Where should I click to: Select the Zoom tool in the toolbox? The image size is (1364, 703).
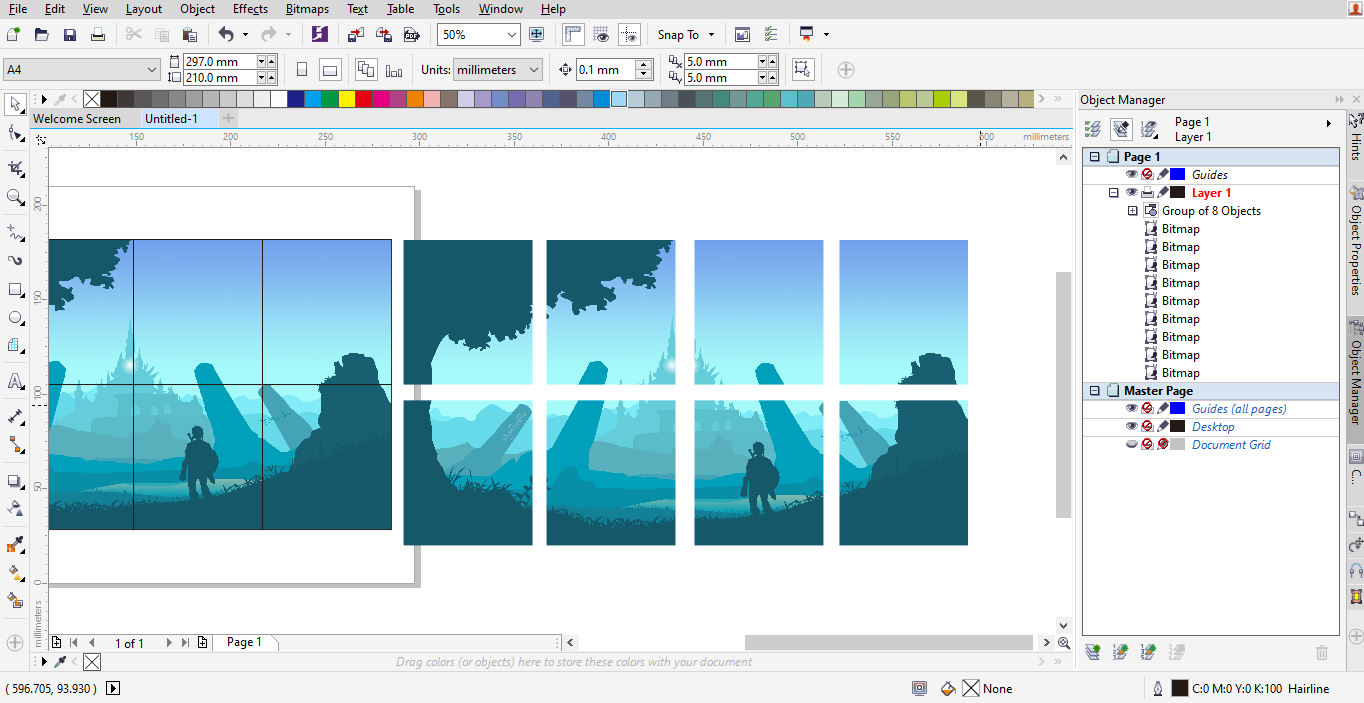pyautogui.click(x=15, y=198)
